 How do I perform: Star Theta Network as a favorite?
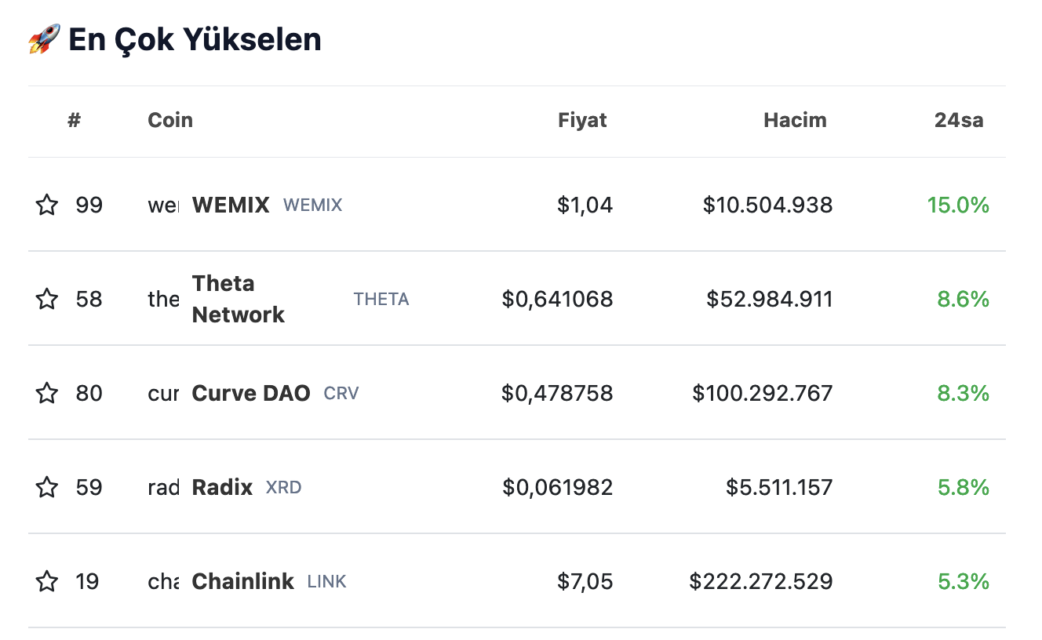tap(47, 299)
